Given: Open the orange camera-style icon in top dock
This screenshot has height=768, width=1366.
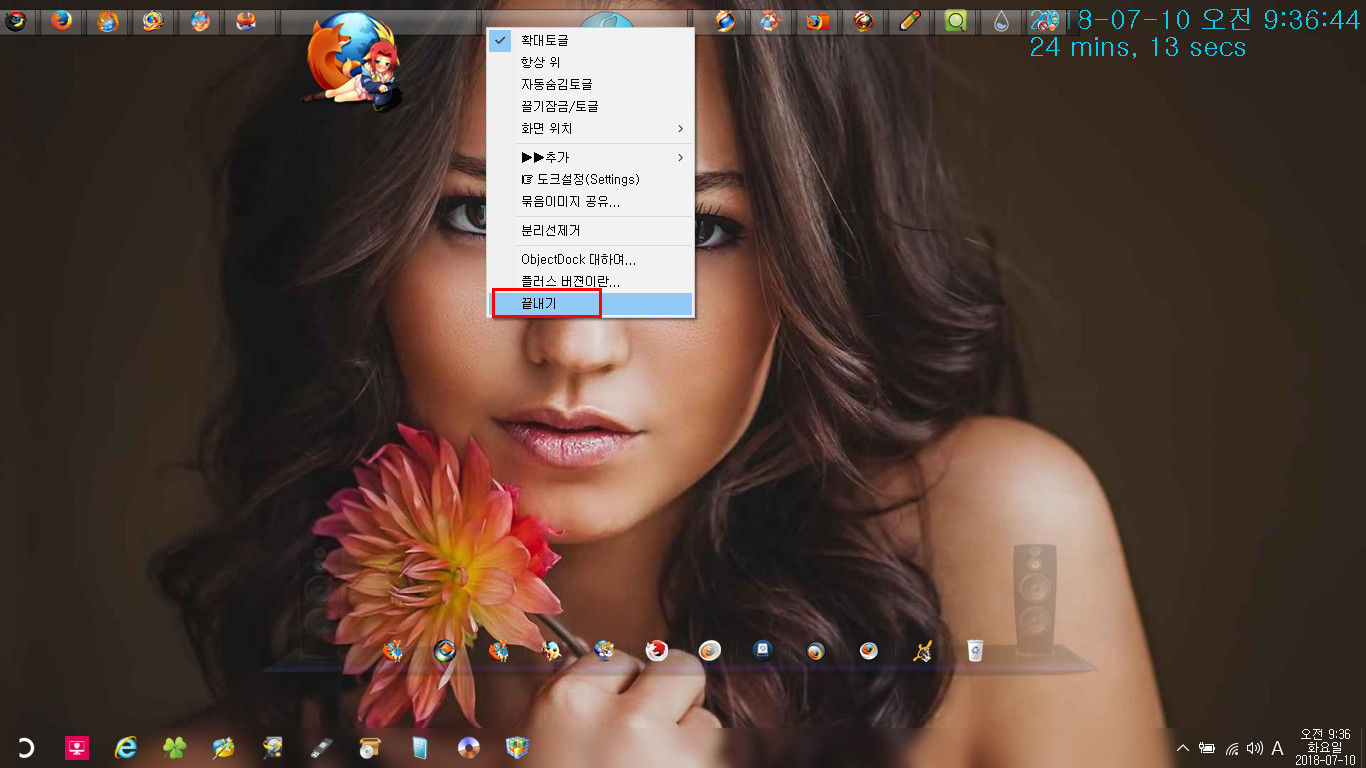Looking at the screenshot, I should pyautogui.click(x=817, y=20).
